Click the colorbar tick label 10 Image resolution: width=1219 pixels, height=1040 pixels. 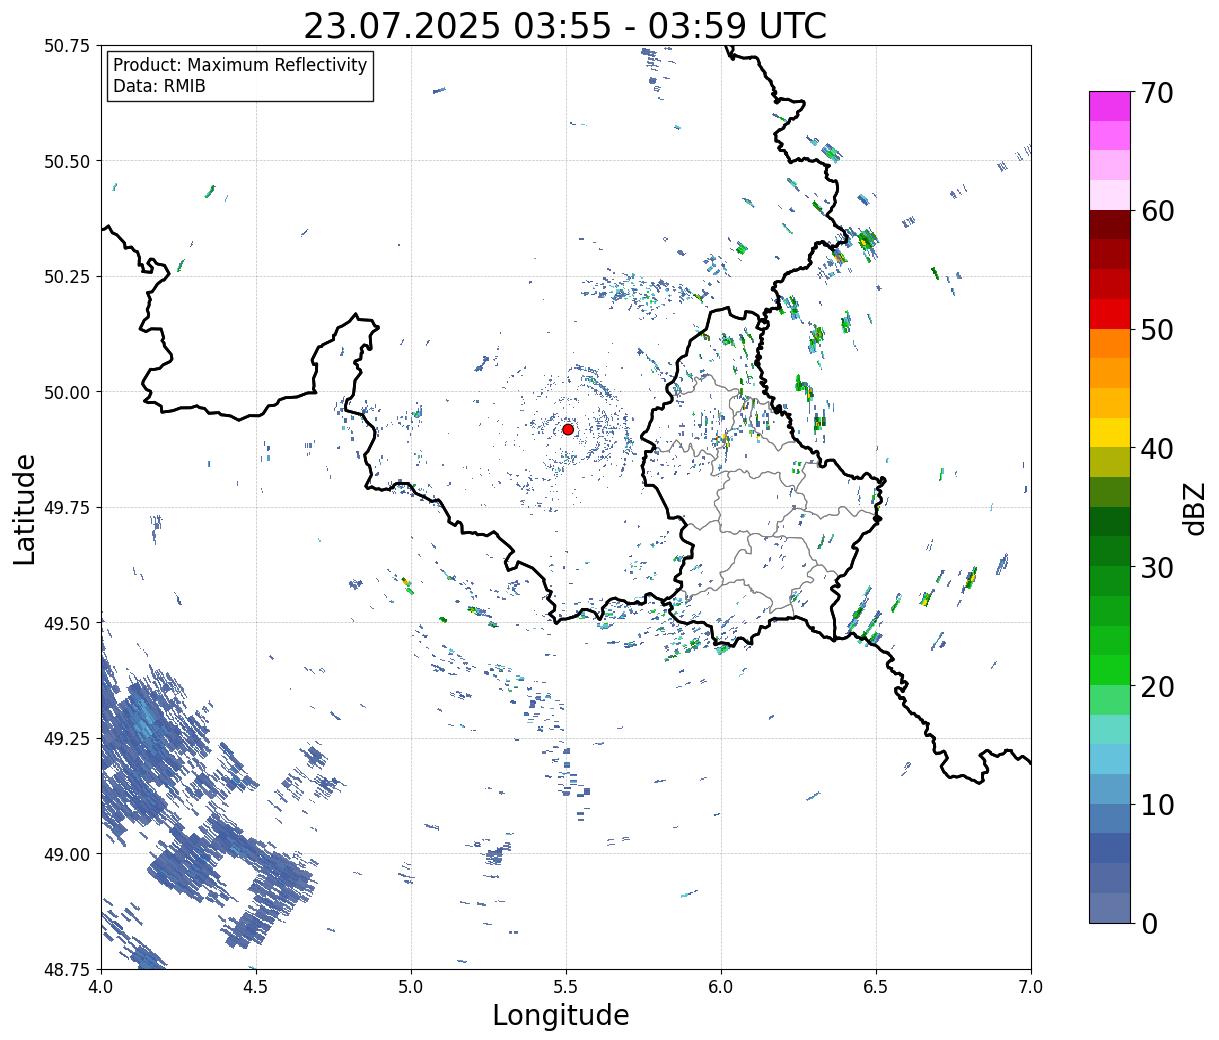click(1158, 805)
